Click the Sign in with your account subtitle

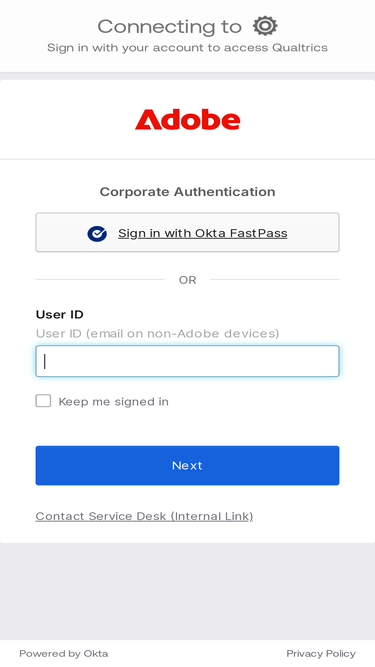[x=188, y=47]
